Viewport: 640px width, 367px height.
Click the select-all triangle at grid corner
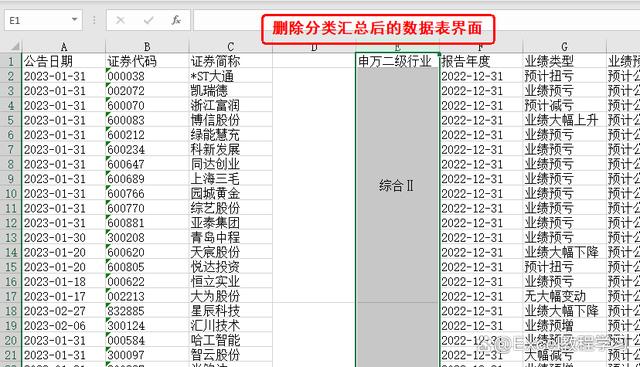[14, 46]
